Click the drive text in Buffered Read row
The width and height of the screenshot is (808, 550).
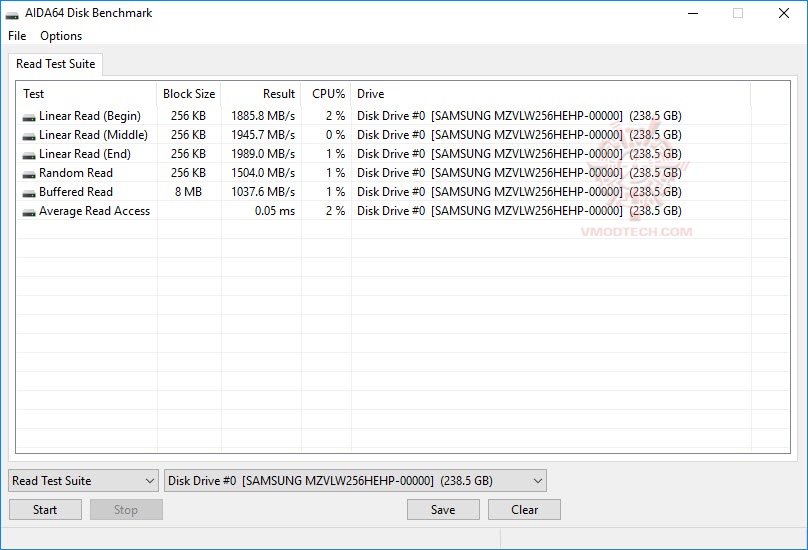click(x=519, y=192)
